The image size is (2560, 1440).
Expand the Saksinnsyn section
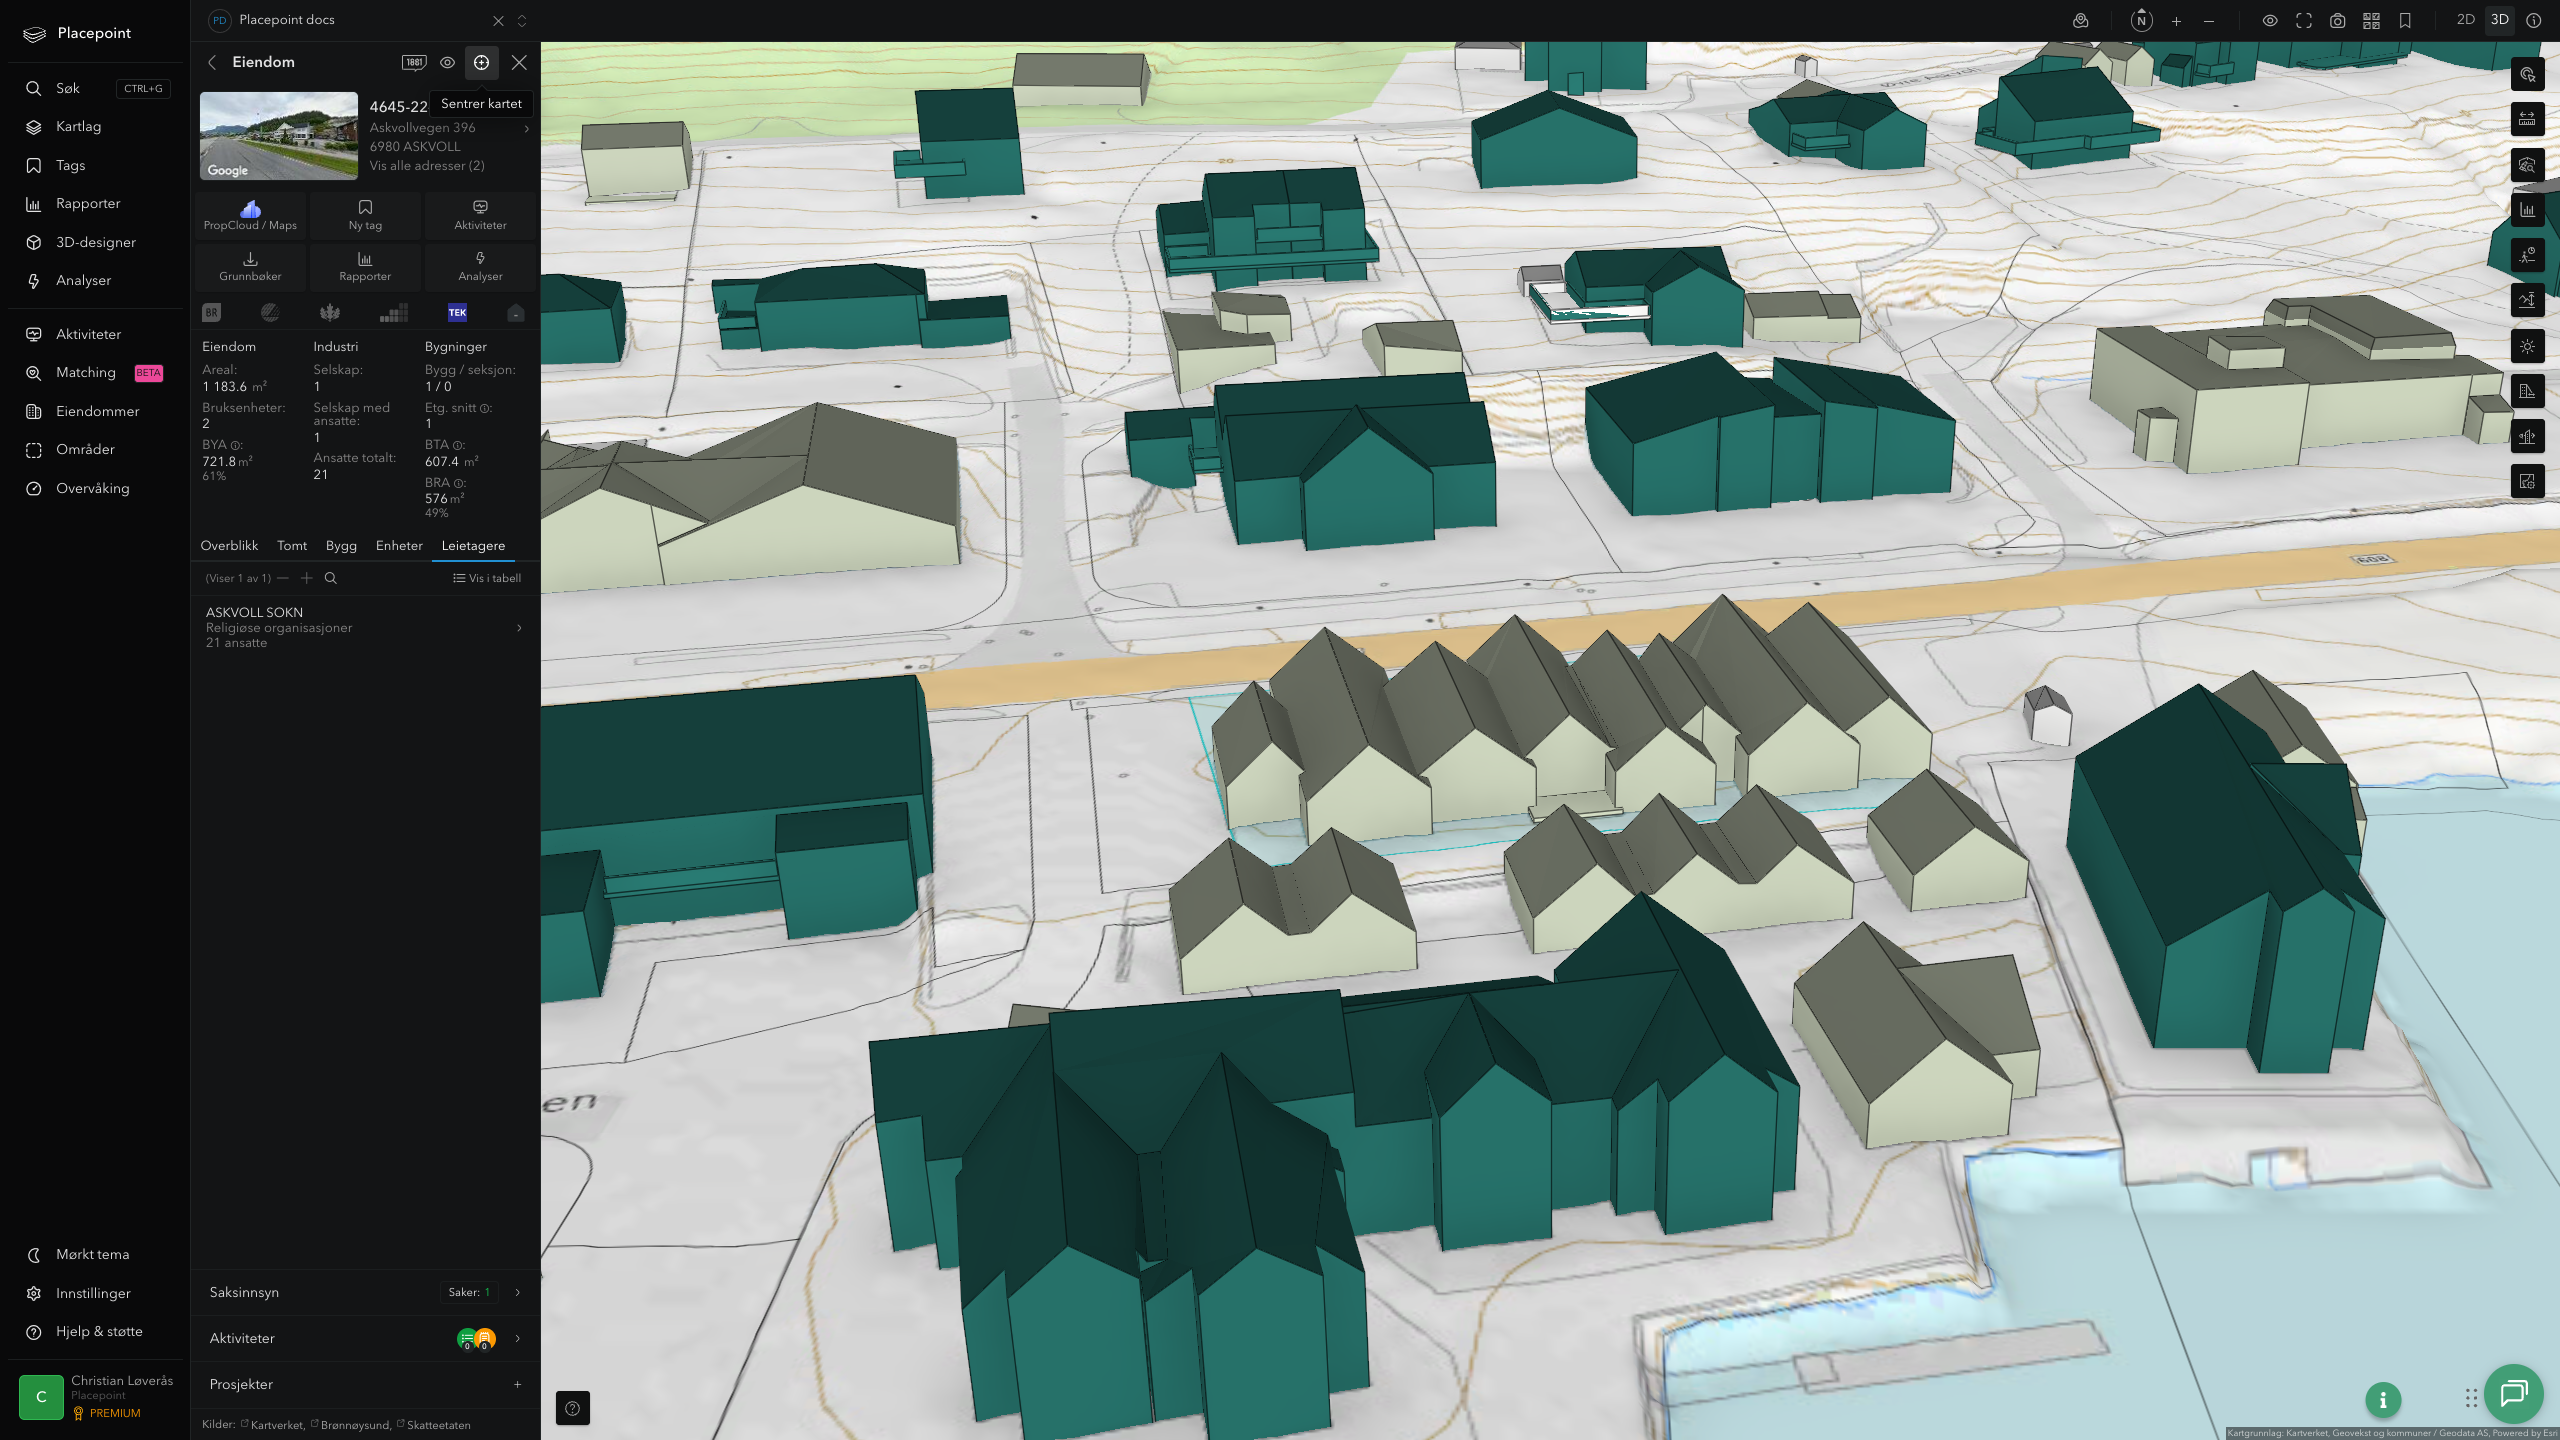365,1292
